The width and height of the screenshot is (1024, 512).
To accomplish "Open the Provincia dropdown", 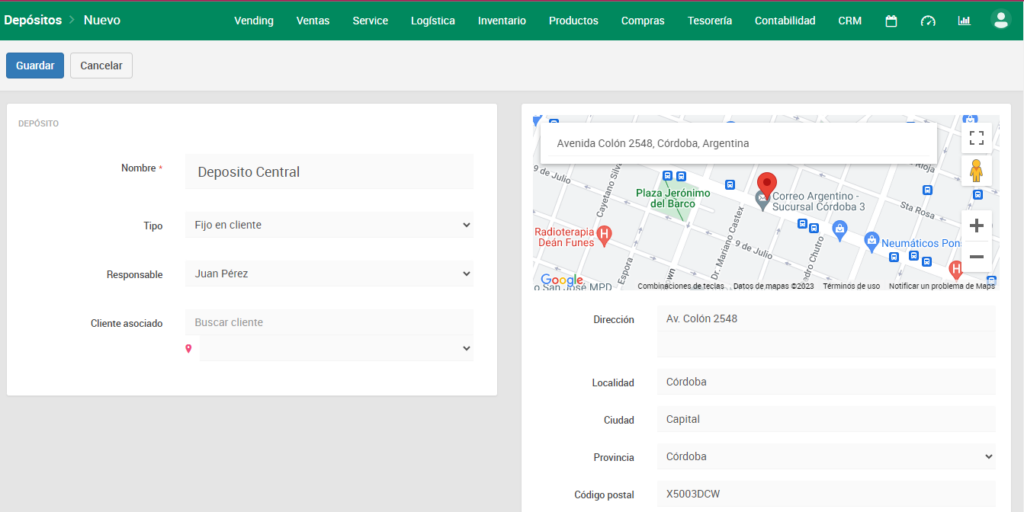I will [826, 456].
